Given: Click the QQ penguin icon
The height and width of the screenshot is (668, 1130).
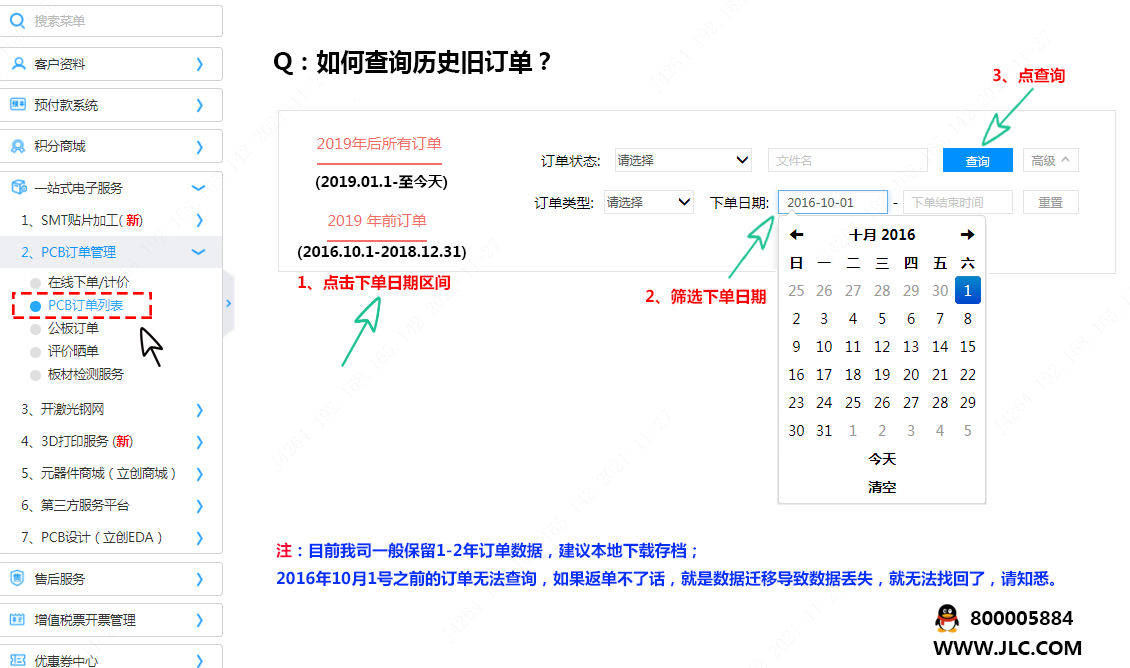Looking at the screenshot, I should [947, 618].
